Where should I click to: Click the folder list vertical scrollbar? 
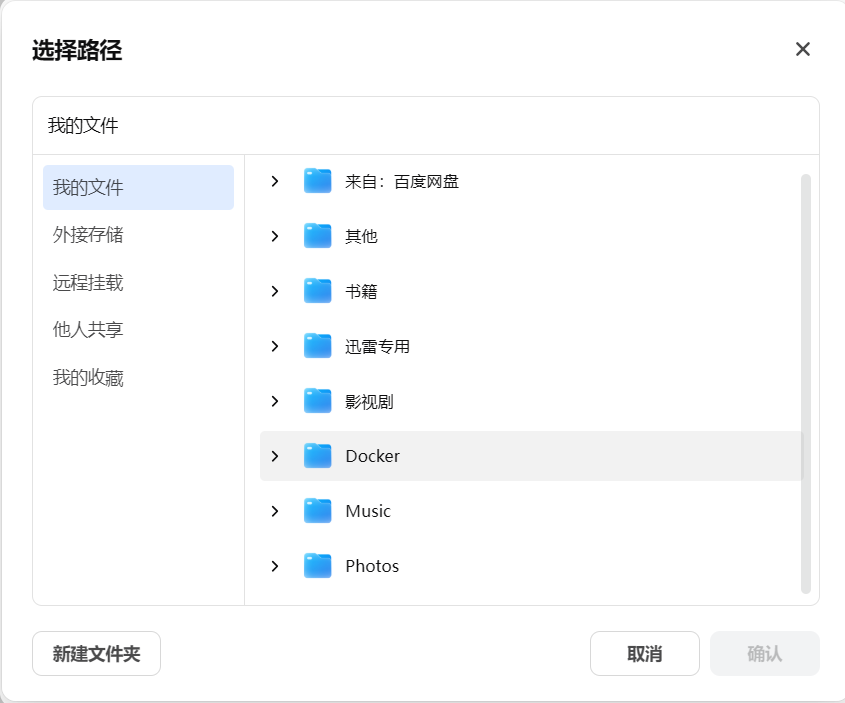pos(806,384)
